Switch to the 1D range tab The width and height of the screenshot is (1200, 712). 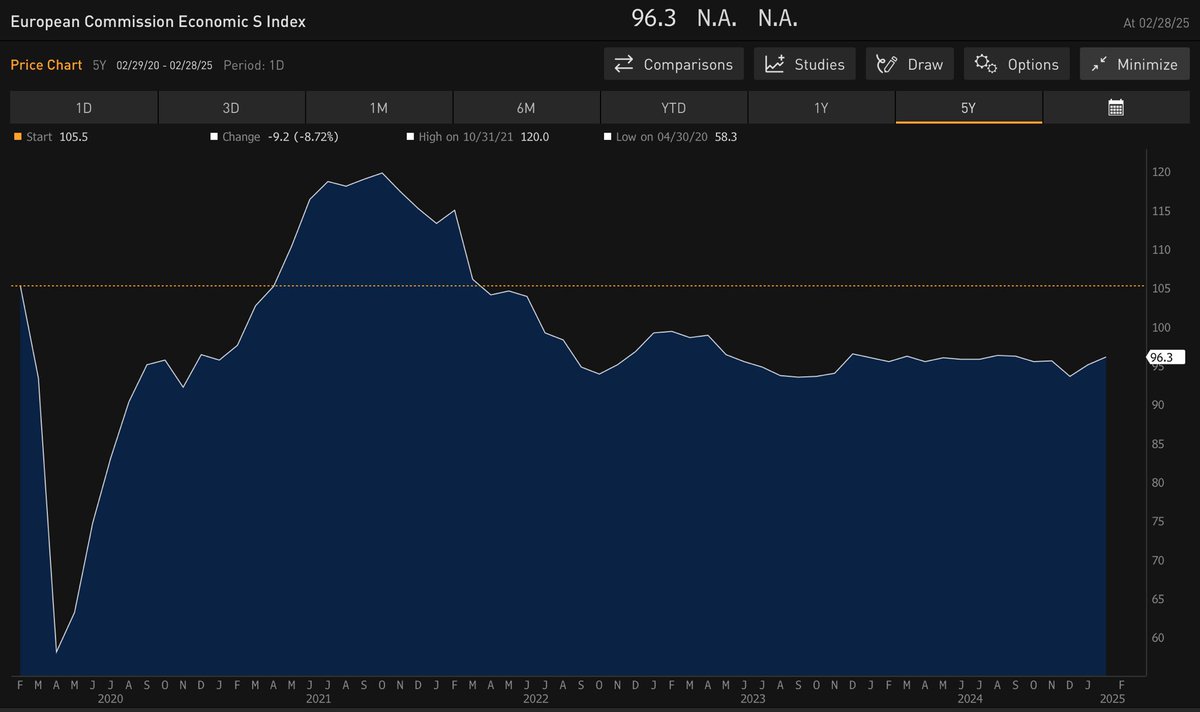[x=84, y=108]
